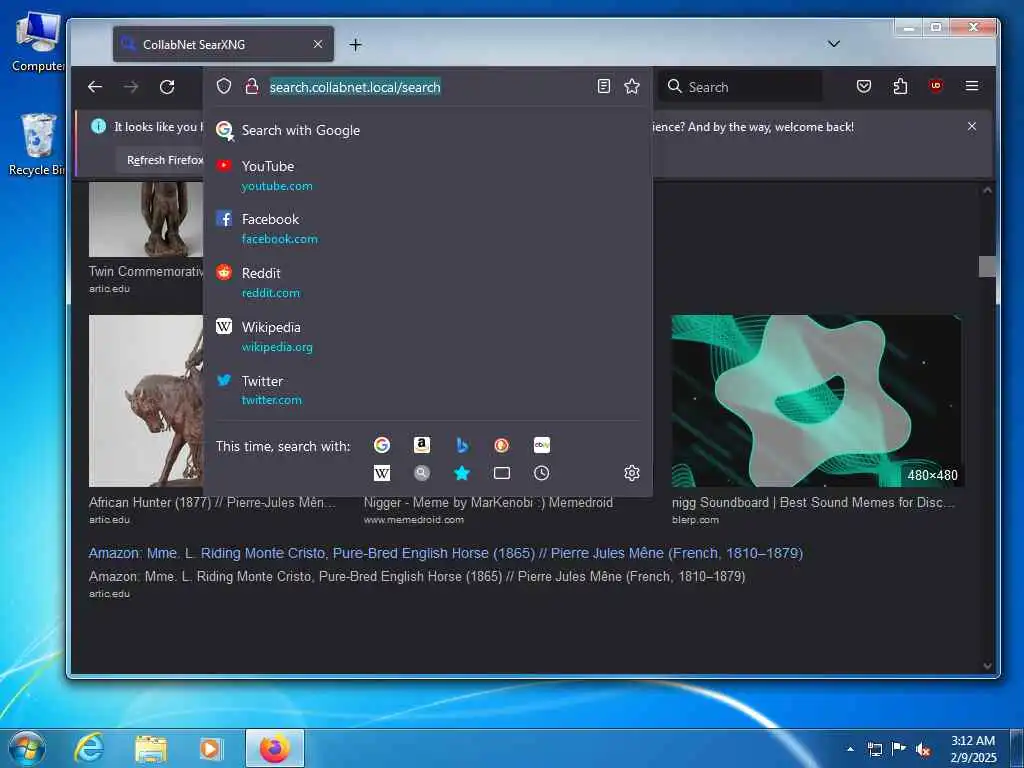Open the Twitter suggestion
Viewport: 1024px width, 768px height.
pyautogui.click(x=428, y=390)
